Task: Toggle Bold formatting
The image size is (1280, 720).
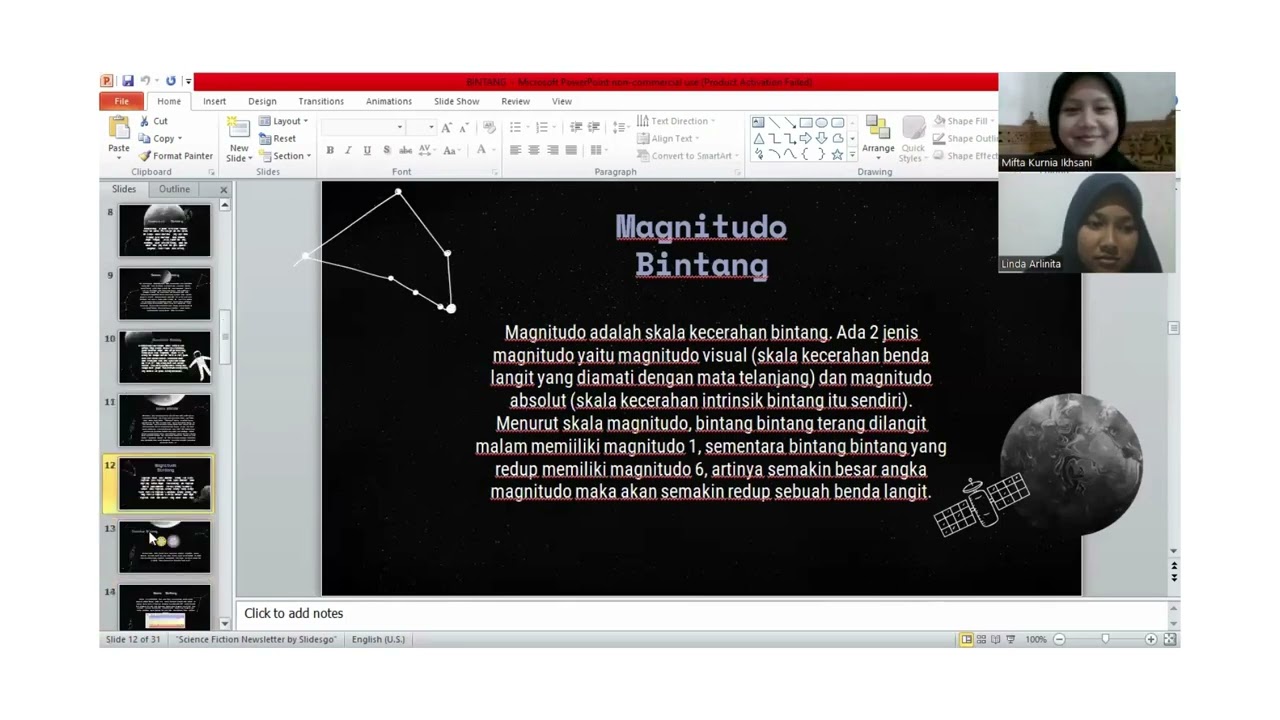Action: 330,150
